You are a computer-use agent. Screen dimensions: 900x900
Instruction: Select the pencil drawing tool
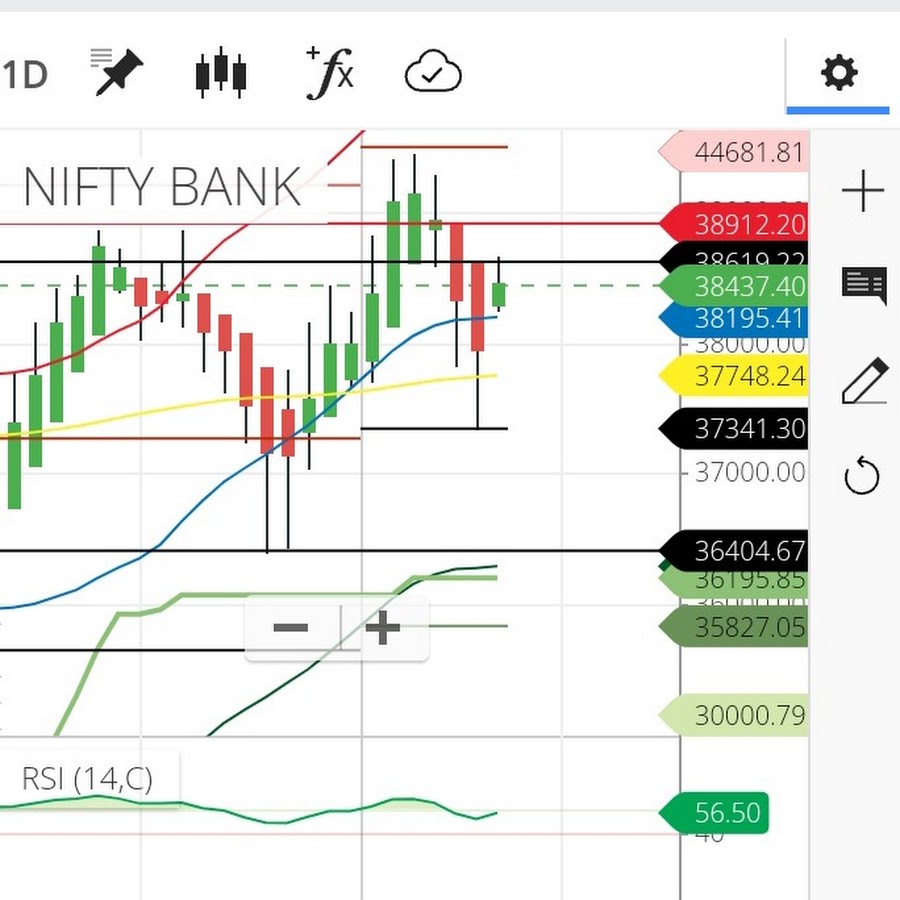[x=864, y=381]
